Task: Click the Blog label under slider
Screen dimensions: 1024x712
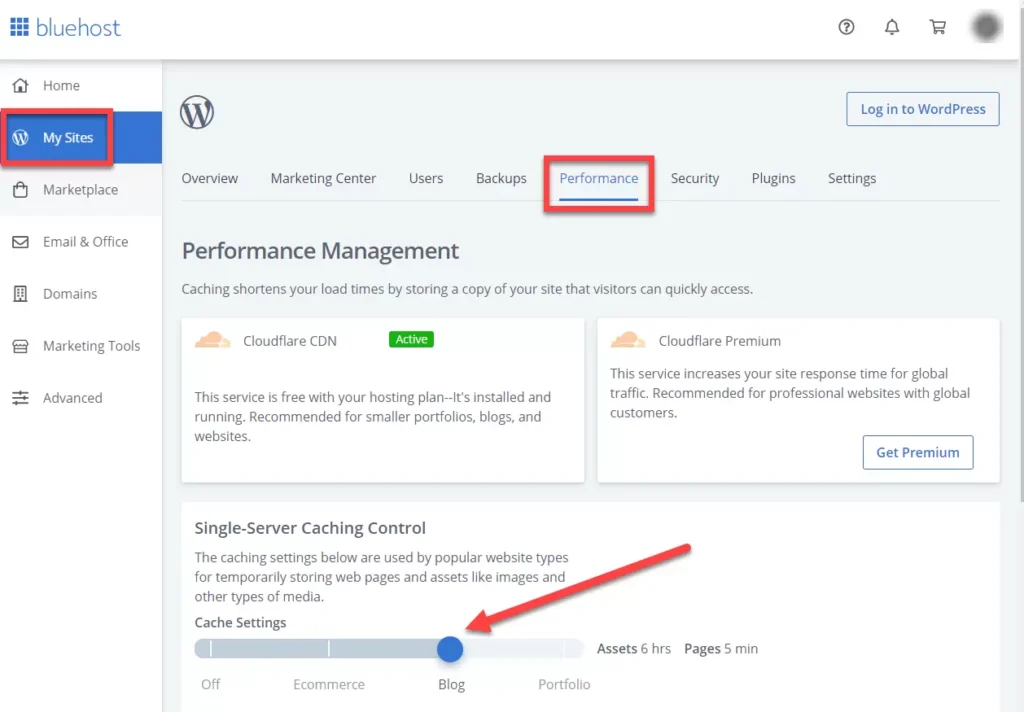Action: tap(451, 685)
